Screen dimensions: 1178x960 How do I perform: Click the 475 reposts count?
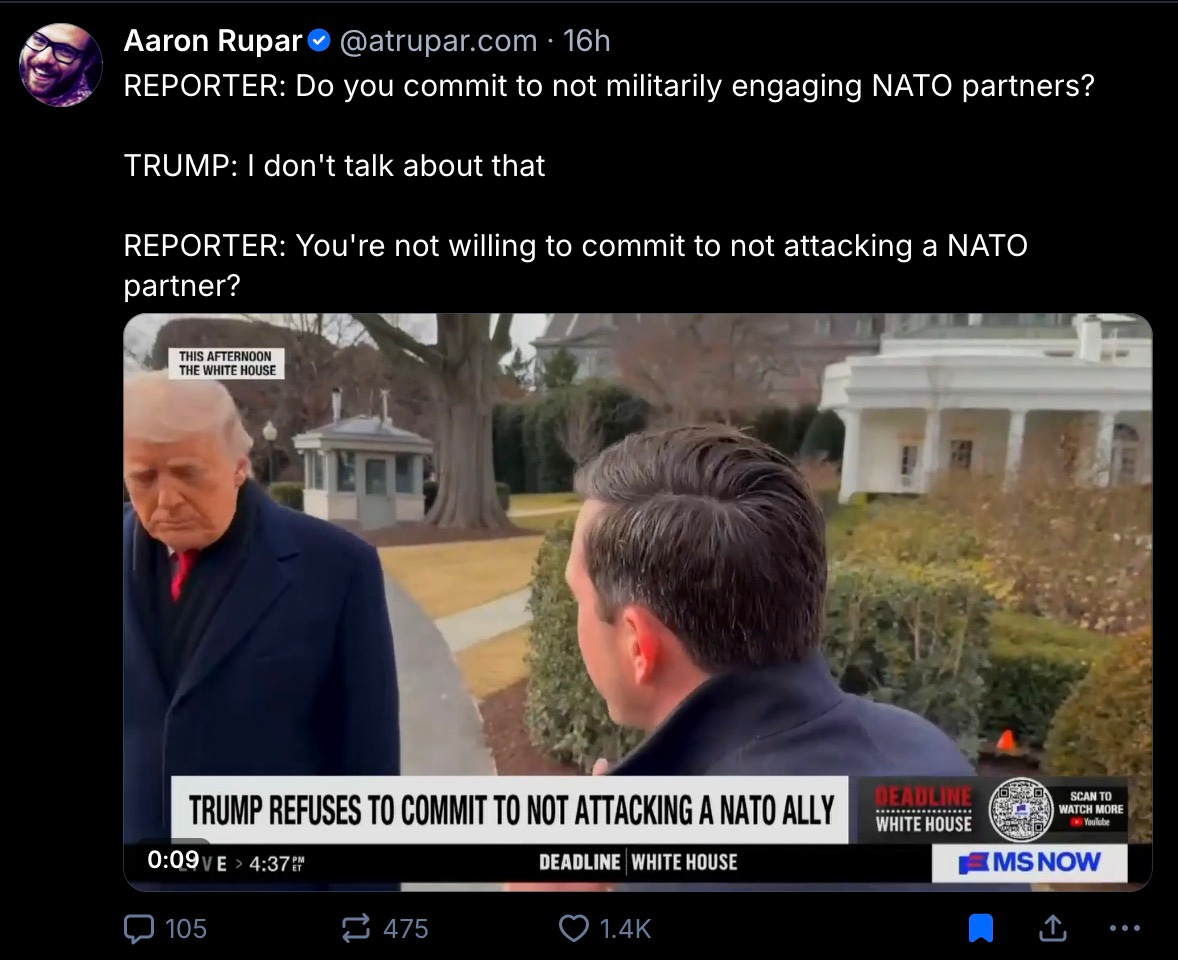click(x=406, y=929)
